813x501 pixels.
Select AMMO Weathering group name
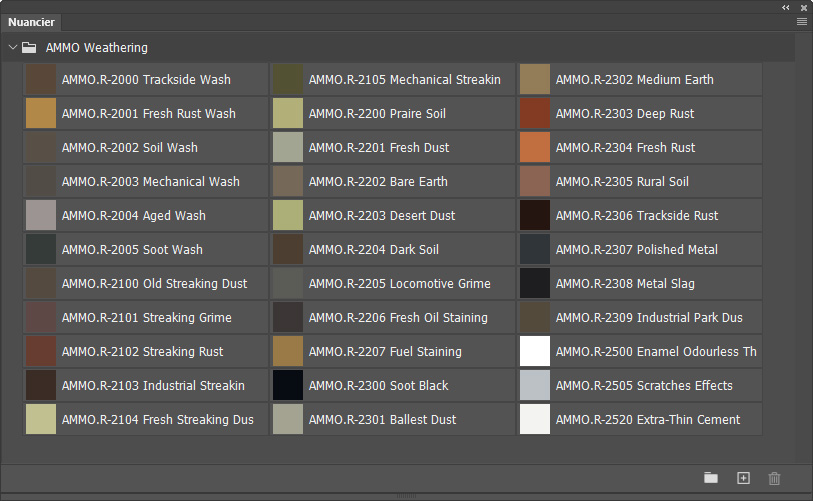[96, 48]
